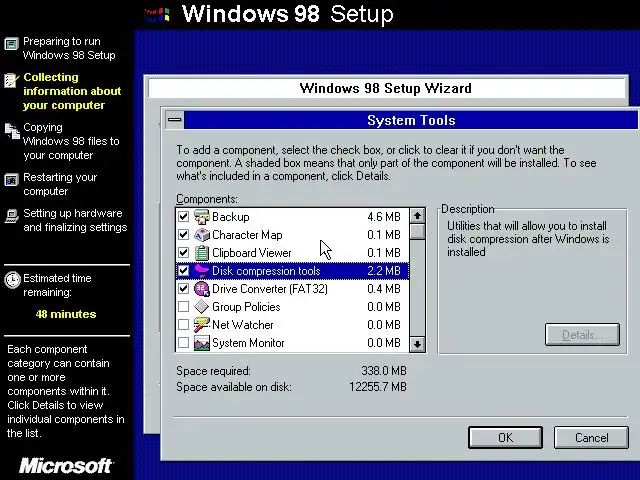Click the 48 minutes remaining text

click(66, 314)
